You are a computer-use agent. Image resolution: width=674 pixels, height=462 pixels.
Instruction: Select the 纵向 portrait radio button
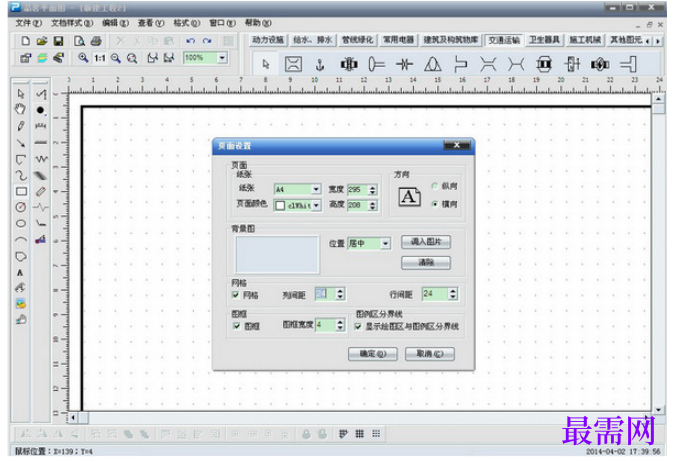click(x=435, y=186)
